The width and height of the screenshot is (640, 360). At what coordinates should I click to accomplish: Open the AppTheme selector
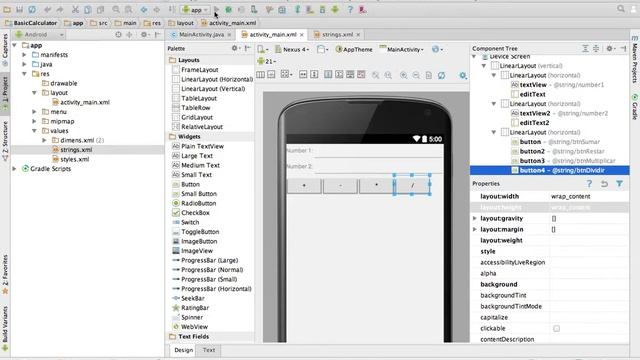coord(354,49)
